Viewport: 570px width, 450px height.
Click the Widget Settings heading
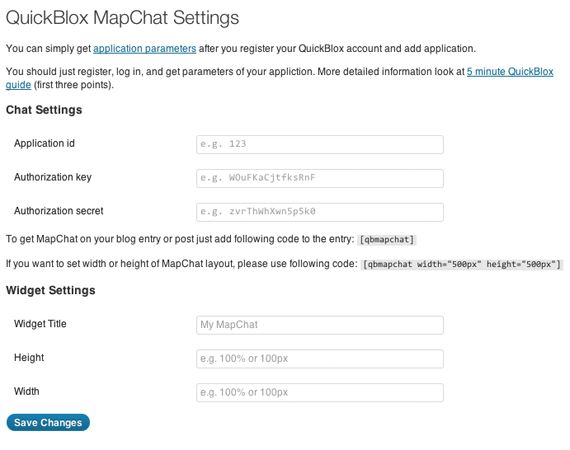point(51,290)
